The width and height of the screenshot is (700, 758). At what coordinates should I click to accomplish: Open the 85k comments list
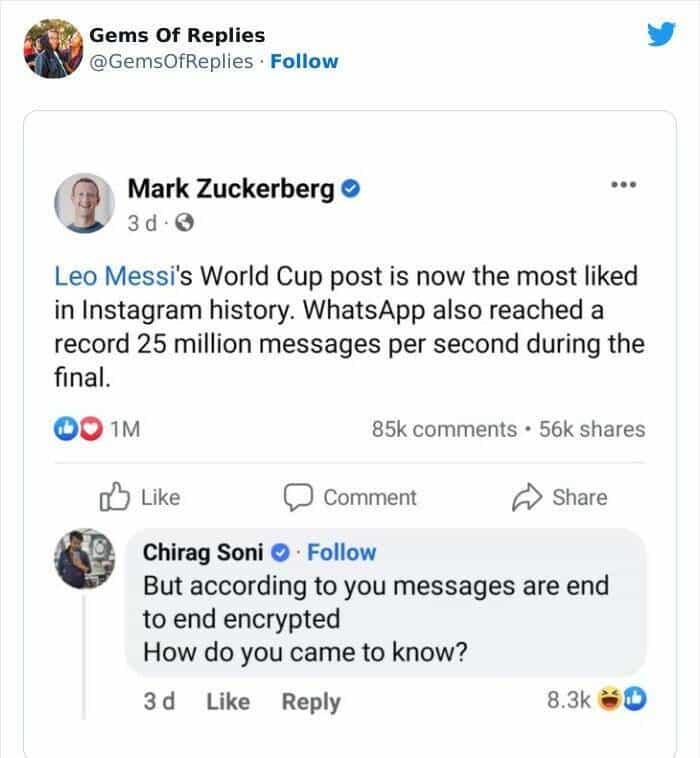point(443,429)
